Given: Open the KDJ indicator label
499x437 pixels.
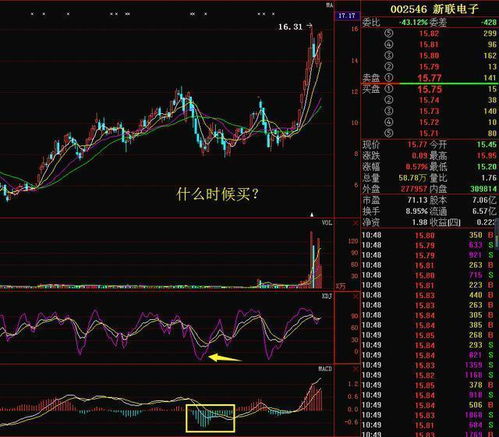Looking at the screenshot, I should coord(327,296).
